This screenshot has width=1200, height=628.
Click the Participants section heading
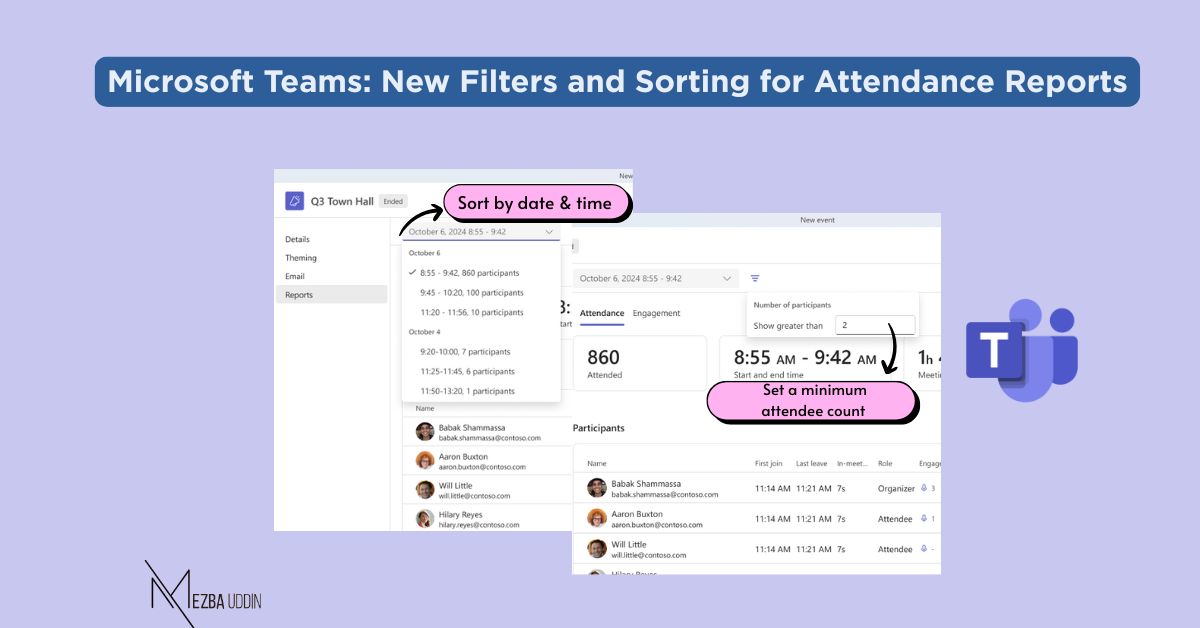[598, 428]
